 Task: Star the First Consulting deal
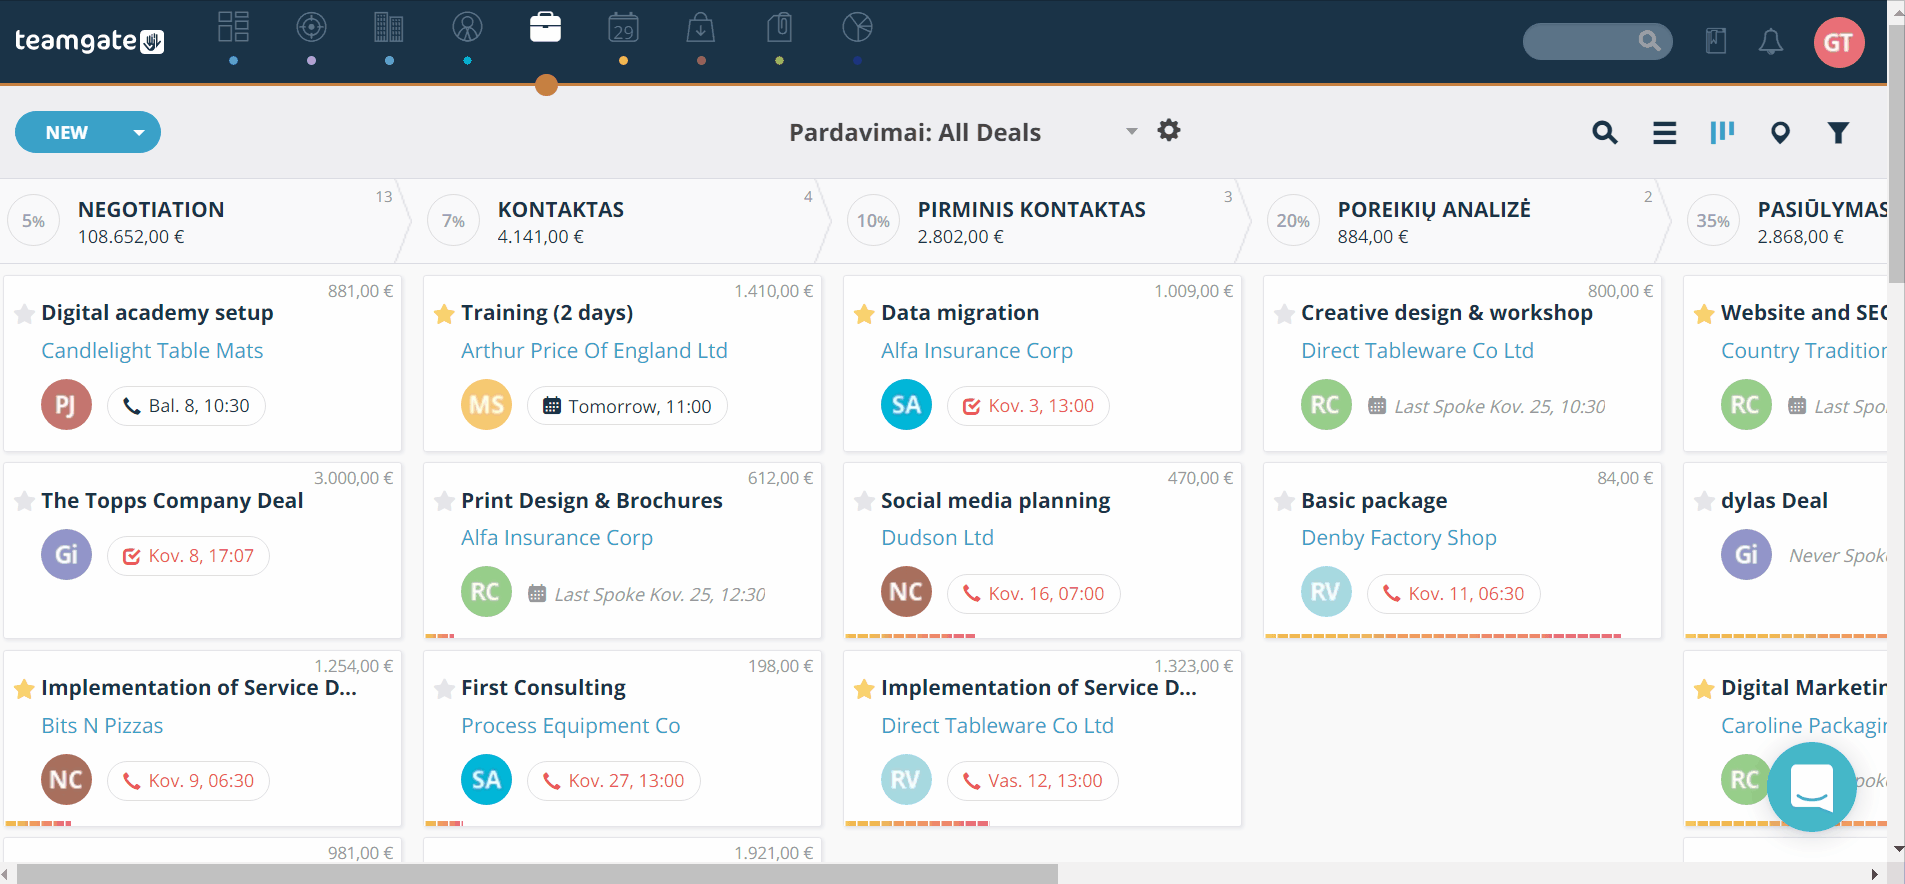[x=445, y=689]
